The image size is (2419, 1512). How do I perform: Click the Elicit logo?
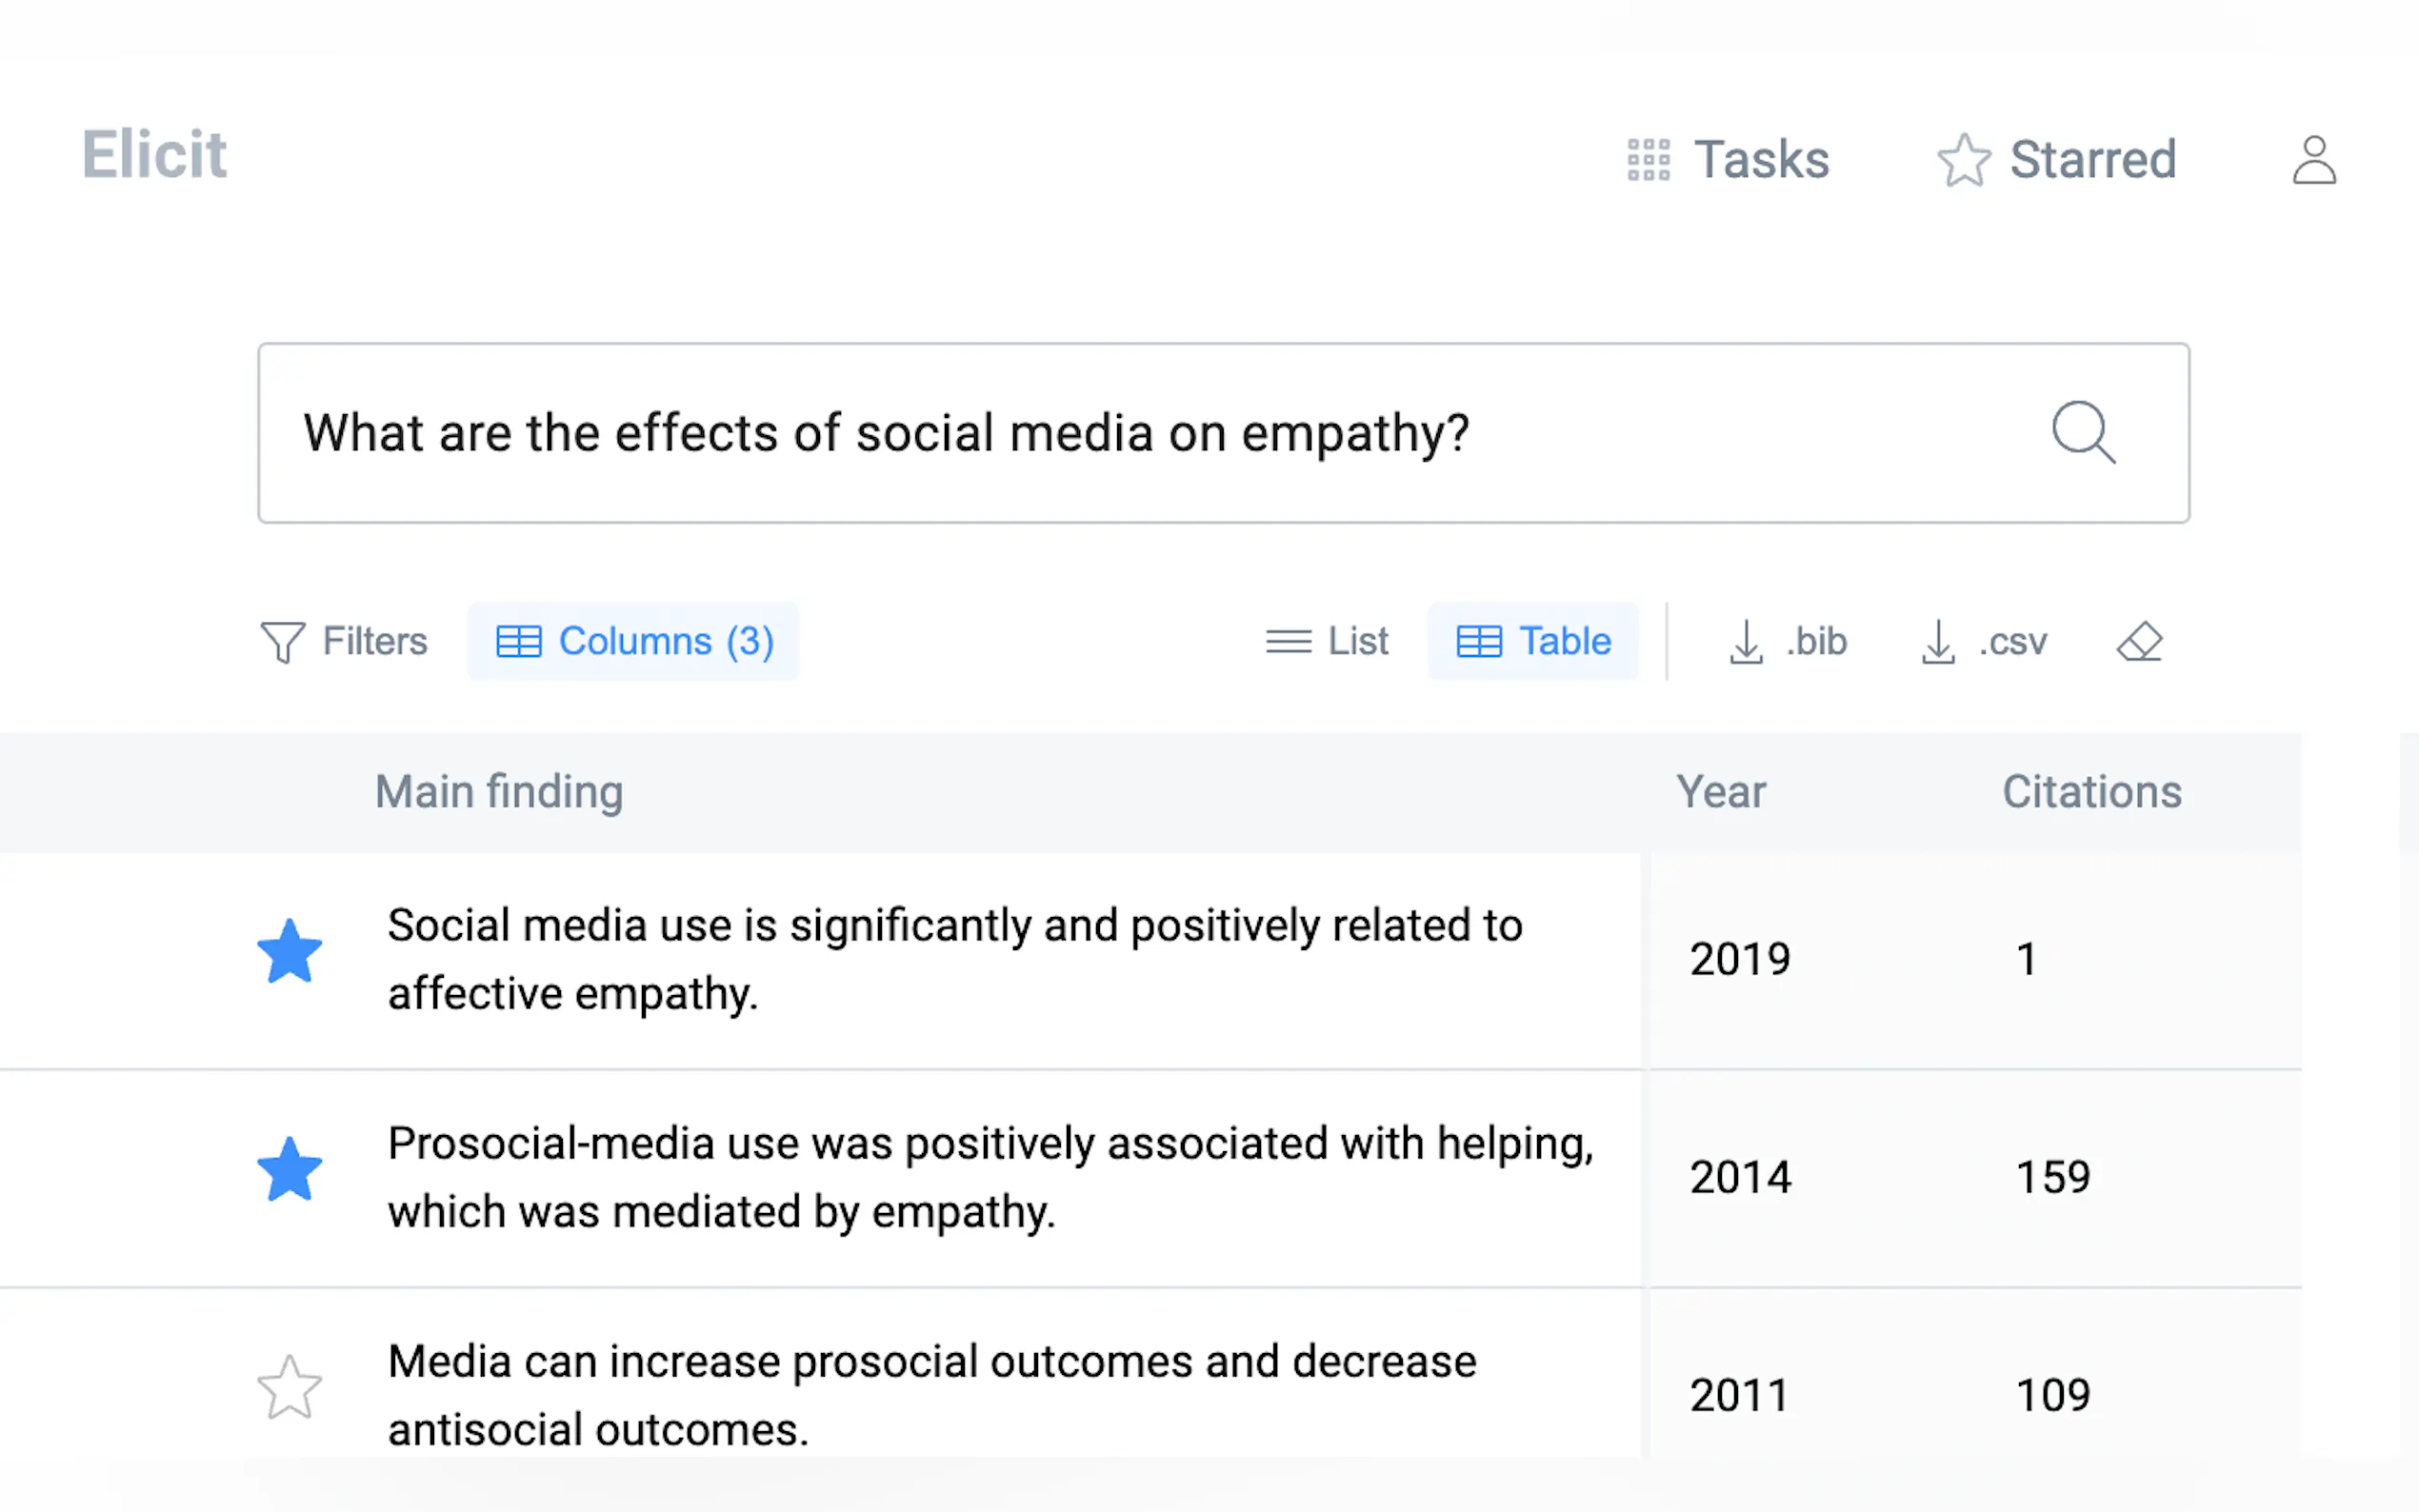154,155
